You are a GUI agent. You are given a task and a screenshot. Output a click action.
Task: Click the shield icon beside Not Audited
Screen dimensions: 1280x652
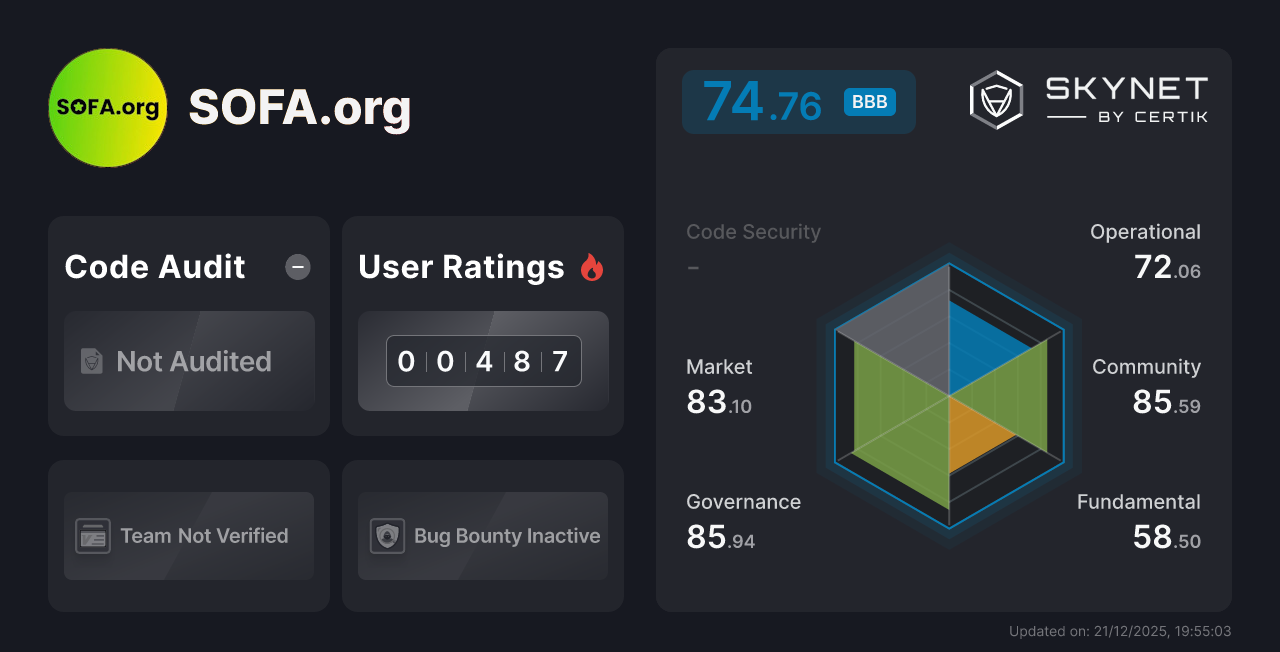(92, 361)
